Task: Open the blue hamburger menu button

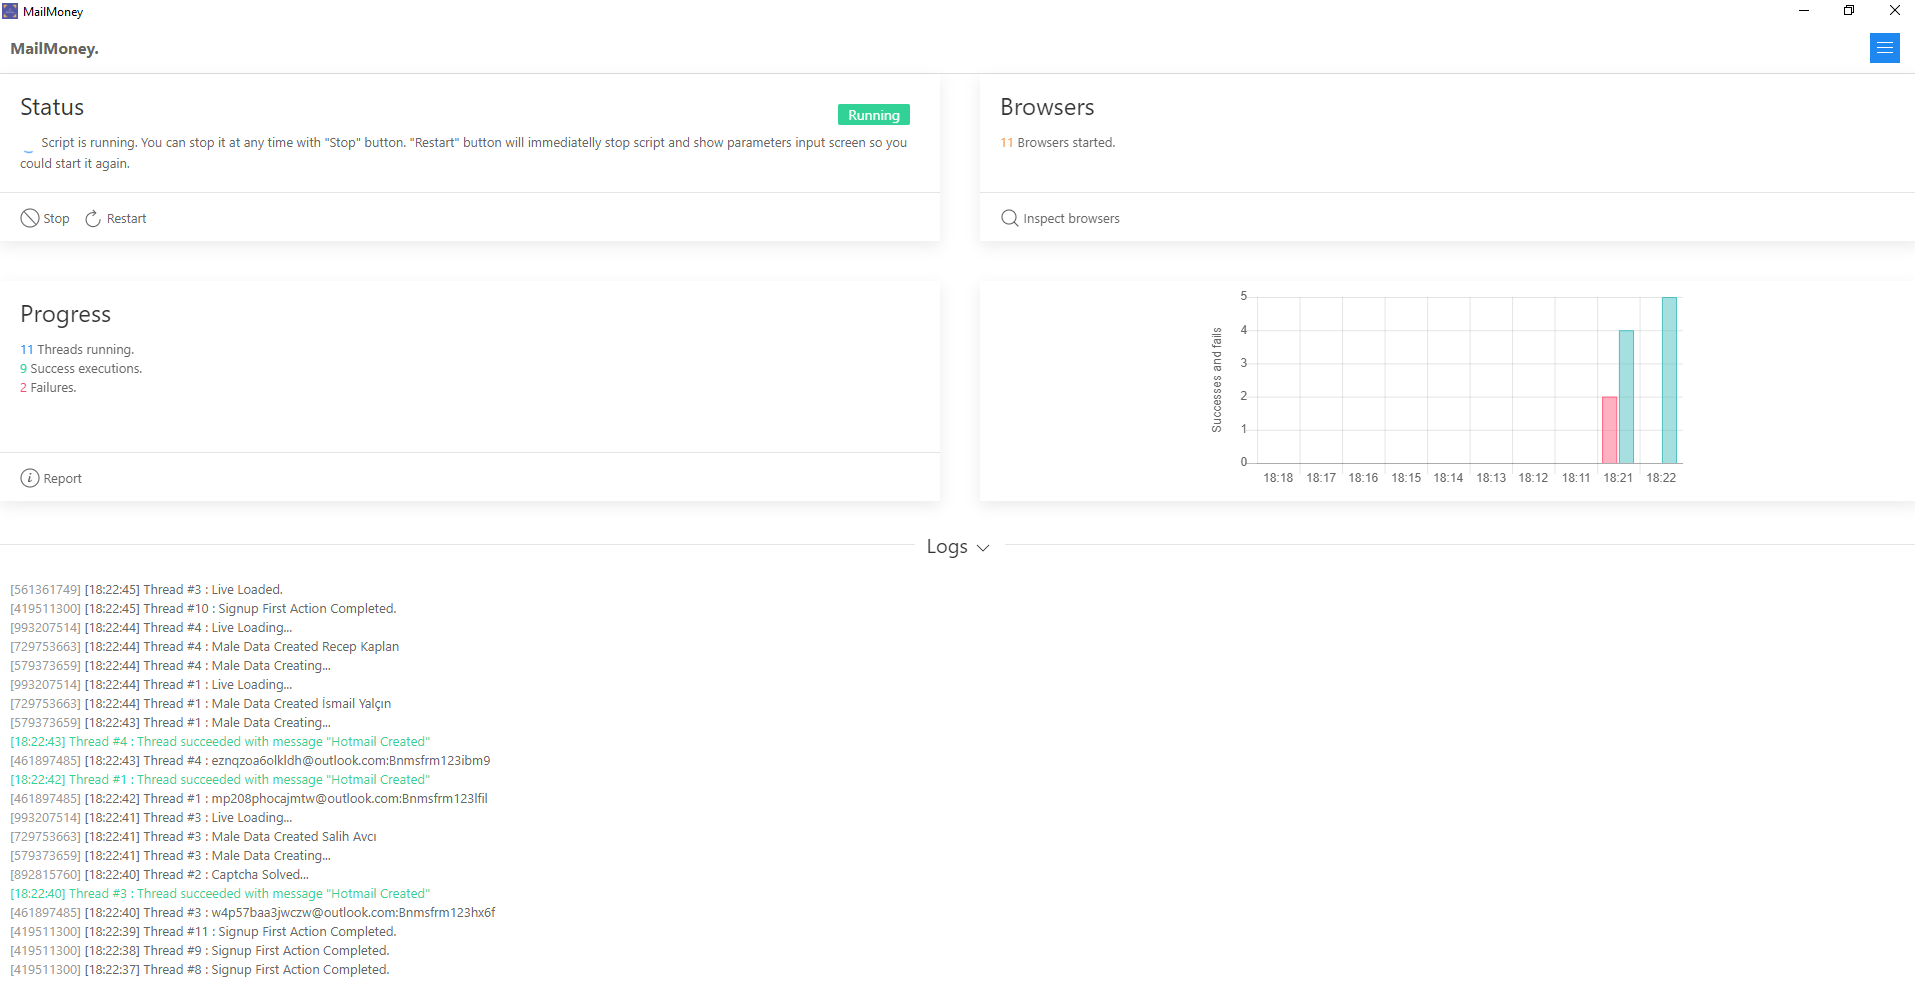Action: click(1885, 48)
